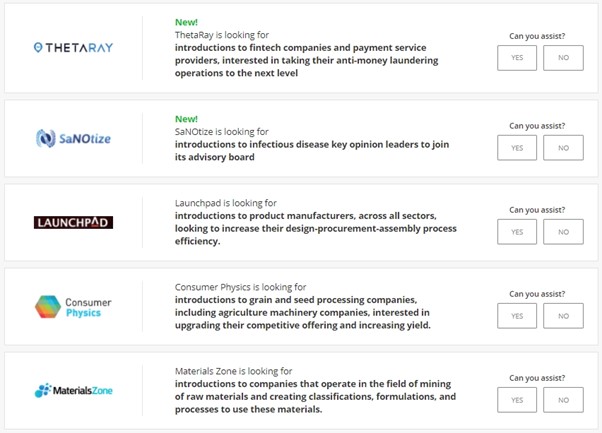
Task: Accept Materials Zone request with YES
Action: [x=517, y=400]
